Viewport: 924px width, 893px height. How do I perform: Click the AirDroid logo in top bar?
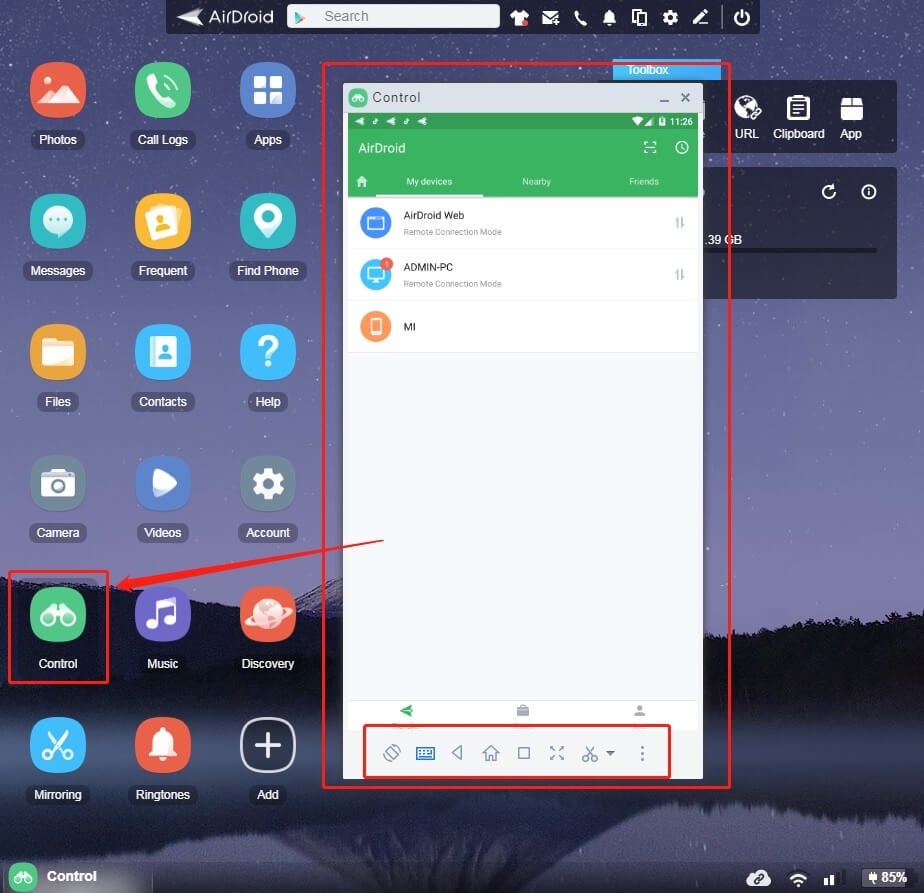click(x=225, y=17)
